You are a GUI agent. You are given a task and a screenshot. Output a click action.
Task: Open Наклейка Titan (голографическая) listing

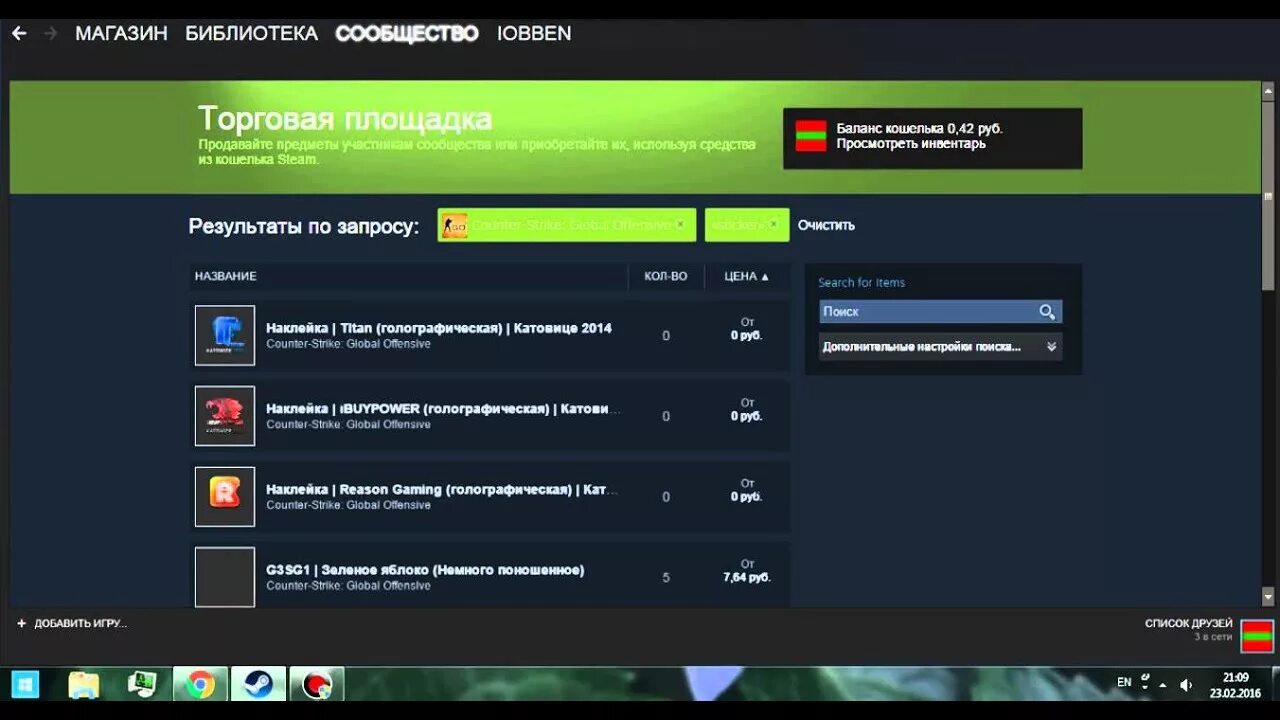439,328
